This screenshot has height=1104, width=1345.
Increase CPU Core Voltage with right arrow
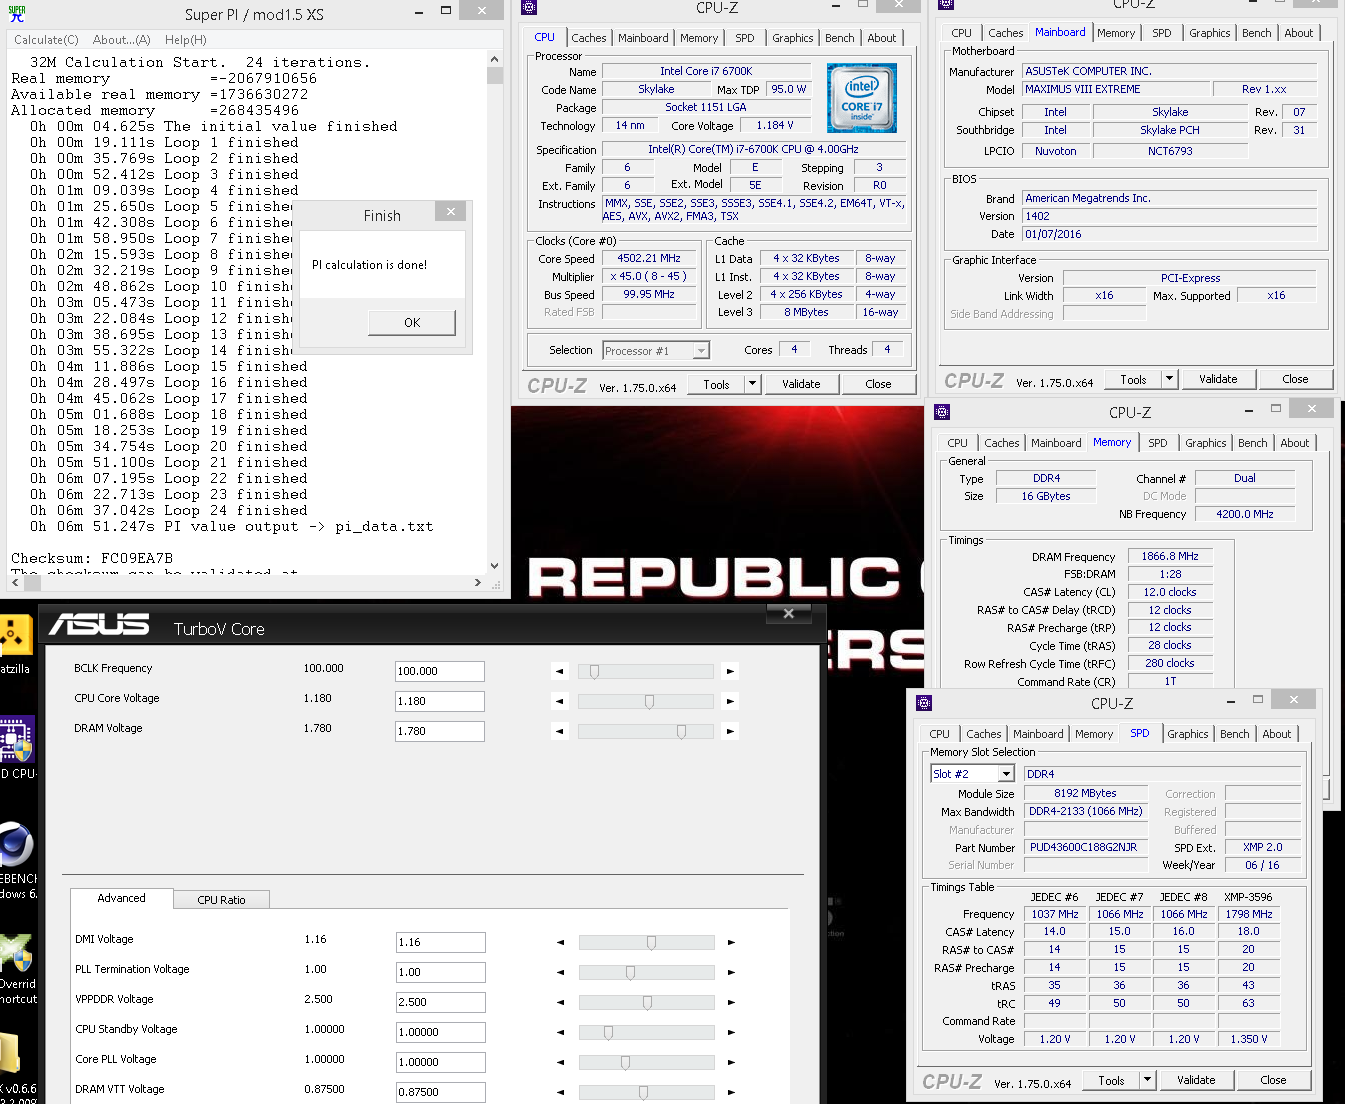pos(730,702)
